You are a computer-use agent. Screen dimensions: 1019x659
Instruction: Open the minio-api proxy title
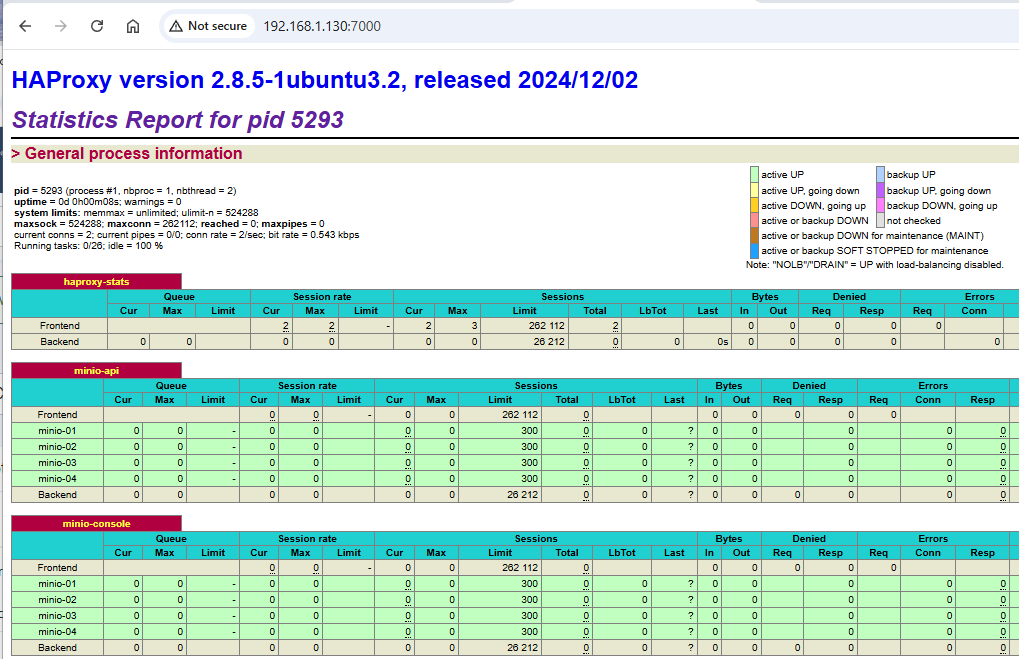click(96, 370)
